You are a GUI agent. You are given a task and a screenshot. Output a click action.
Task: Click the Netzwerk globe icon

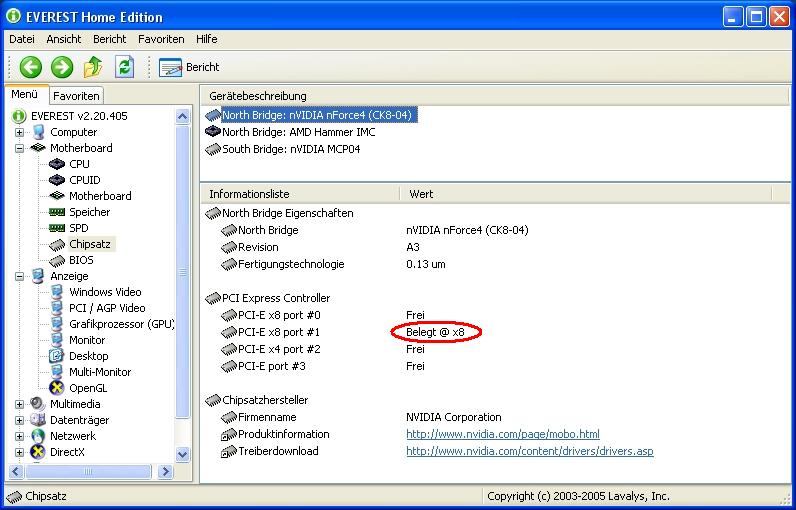click(38, 436)
